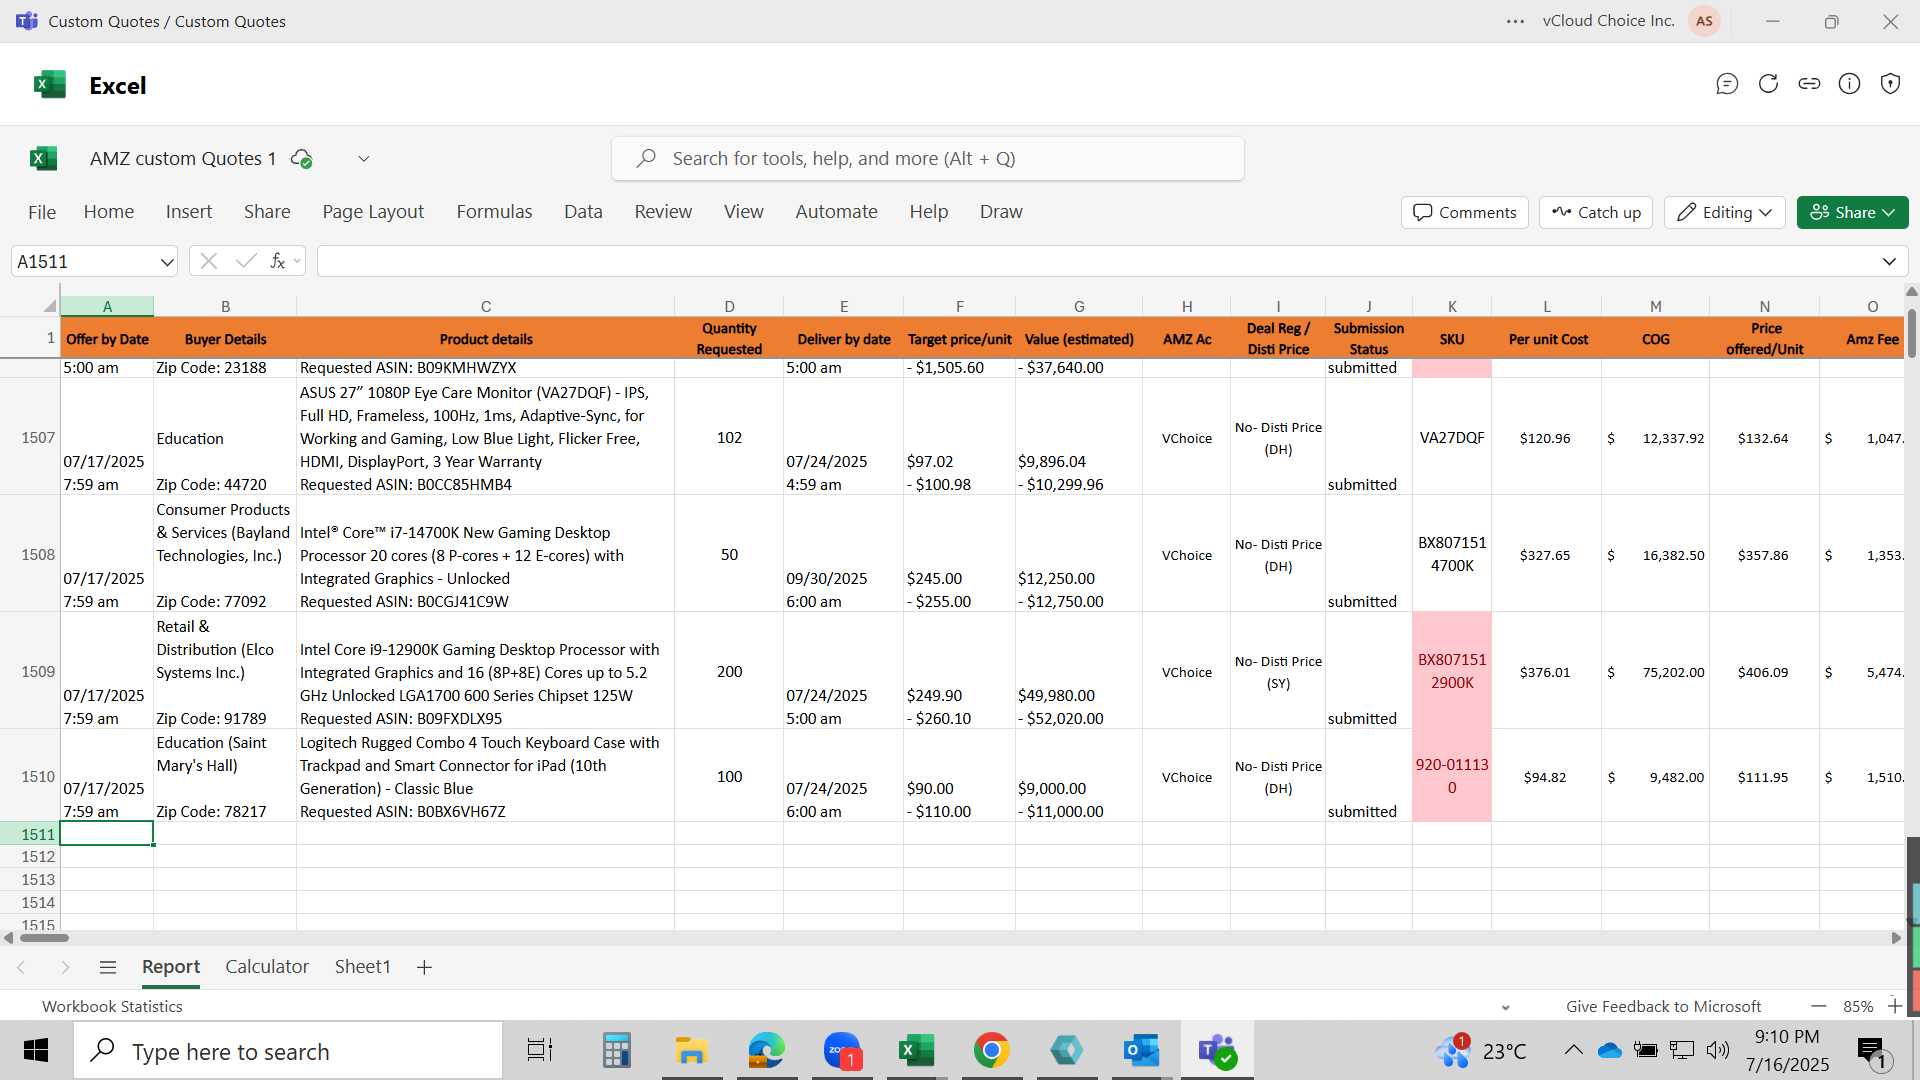The image size is (1920, 1080).
Task: Click the cloud saved status icon
Action: pos(301,158)
